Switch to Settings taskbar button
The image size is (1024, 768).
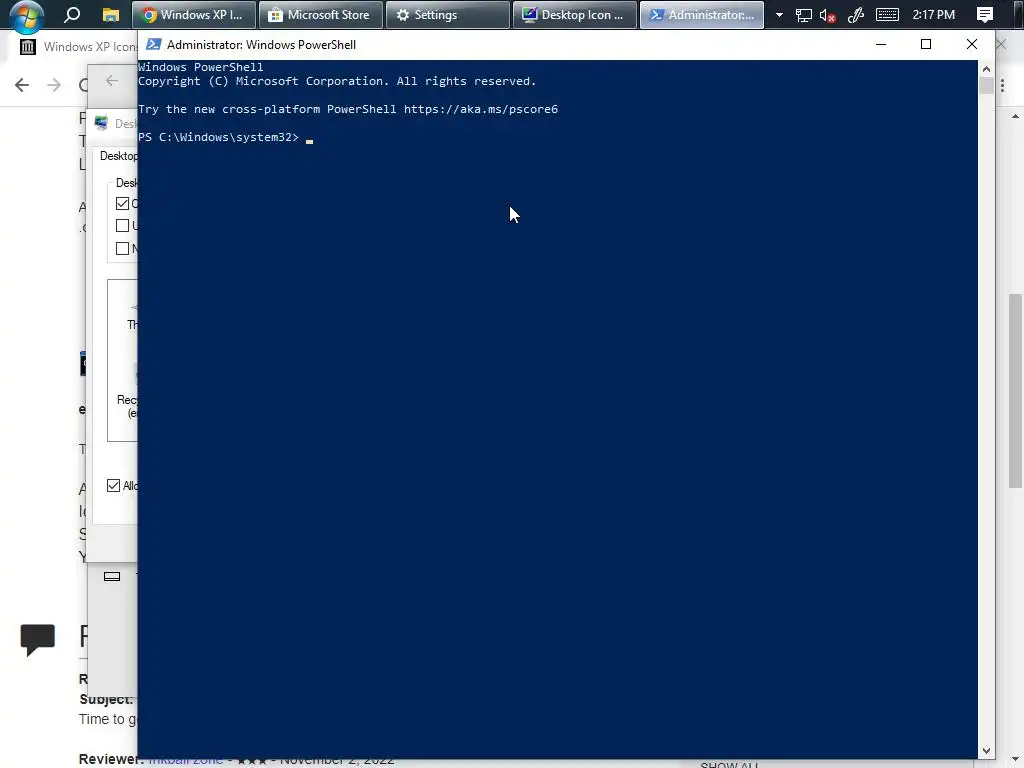pyautogui.click(x=447, y=14)
